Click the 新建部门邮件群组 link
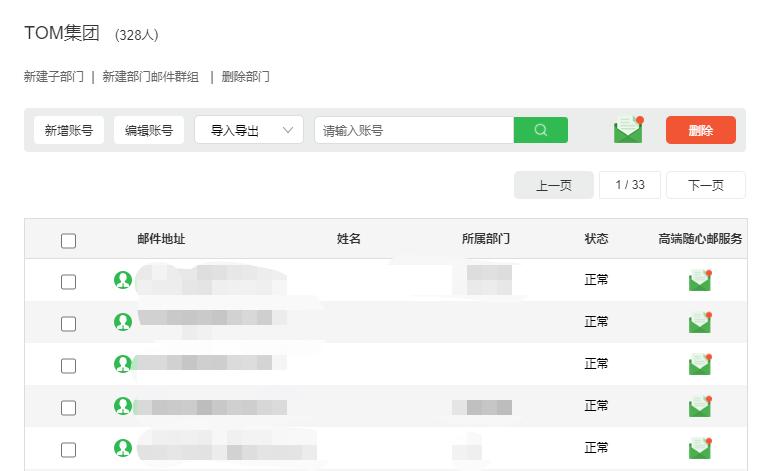Image resolution: width=781 pixels, height=471 pixels. (150, 77)
